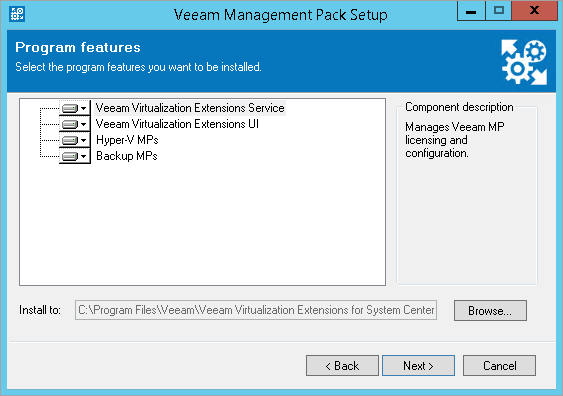Click the drive icon next to Hyper-V MPs

[70, 140]
